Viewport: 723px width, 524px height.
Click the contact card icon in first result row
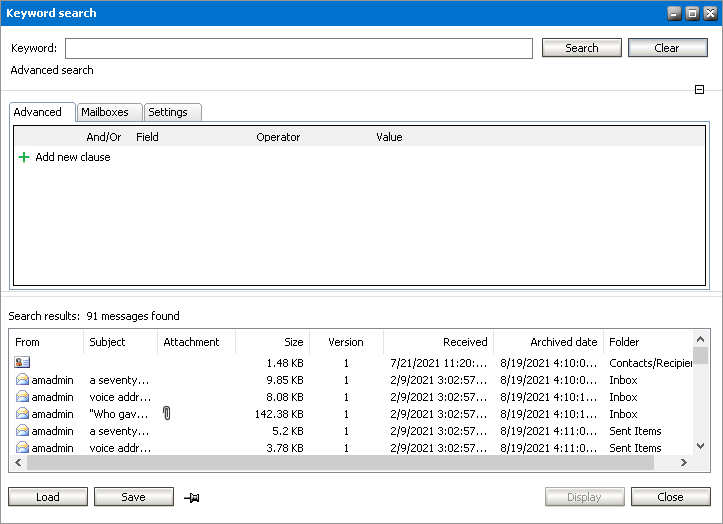[x=22, y=363]
